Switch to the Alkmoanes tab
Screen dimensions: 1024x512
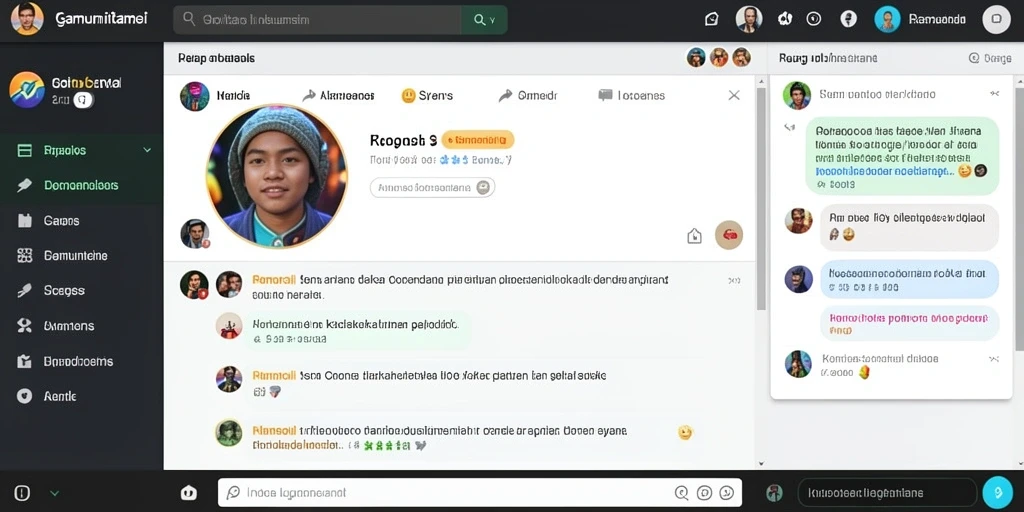338,96
